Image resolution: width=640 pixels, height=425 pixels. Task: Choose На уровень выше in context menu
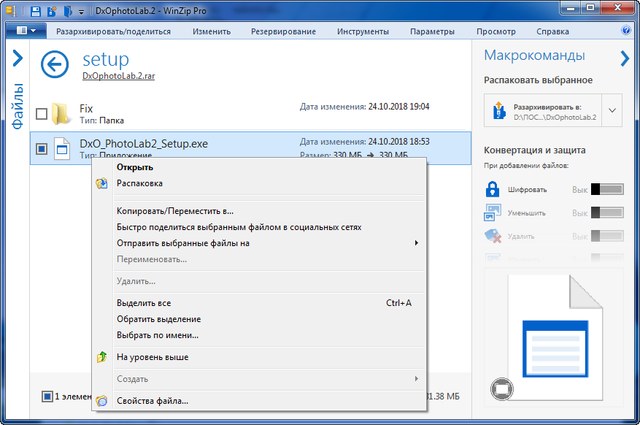coord(260,357)
